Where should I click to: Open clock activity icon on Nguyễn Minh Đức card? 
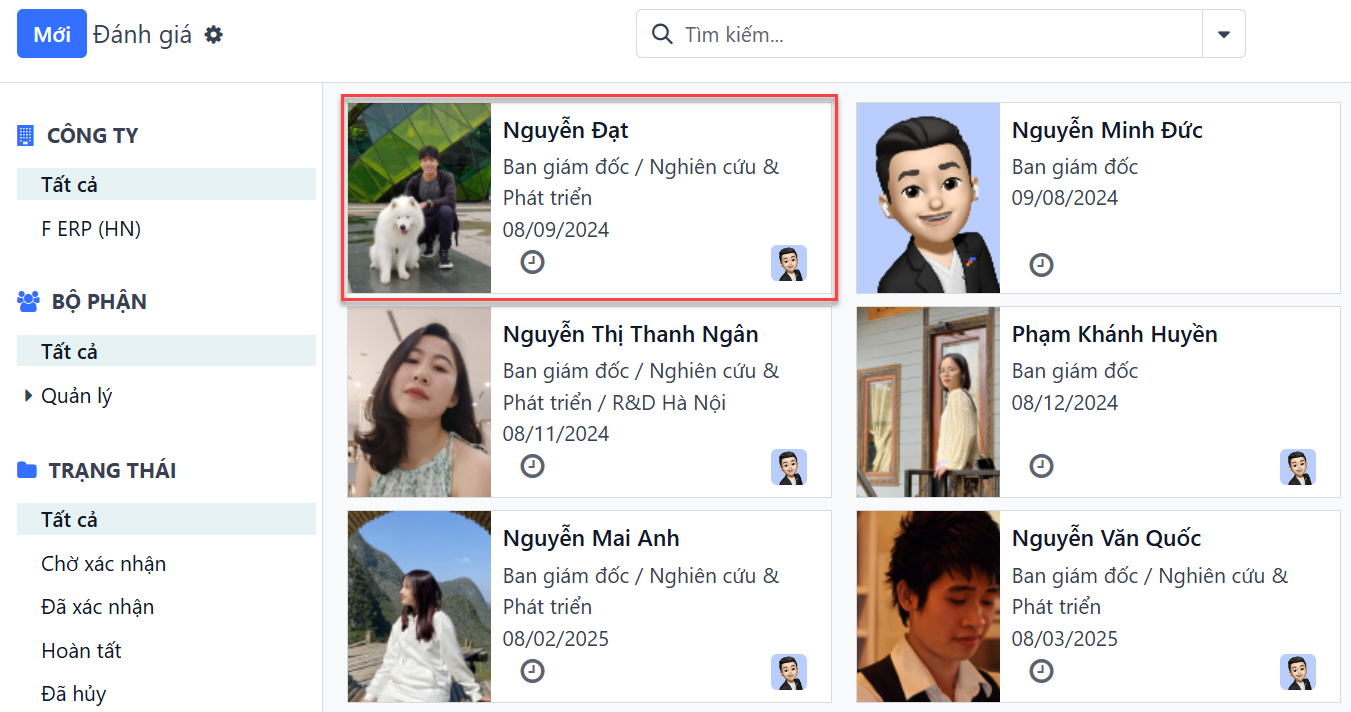pyautogui.click(x=1042, y=265)
